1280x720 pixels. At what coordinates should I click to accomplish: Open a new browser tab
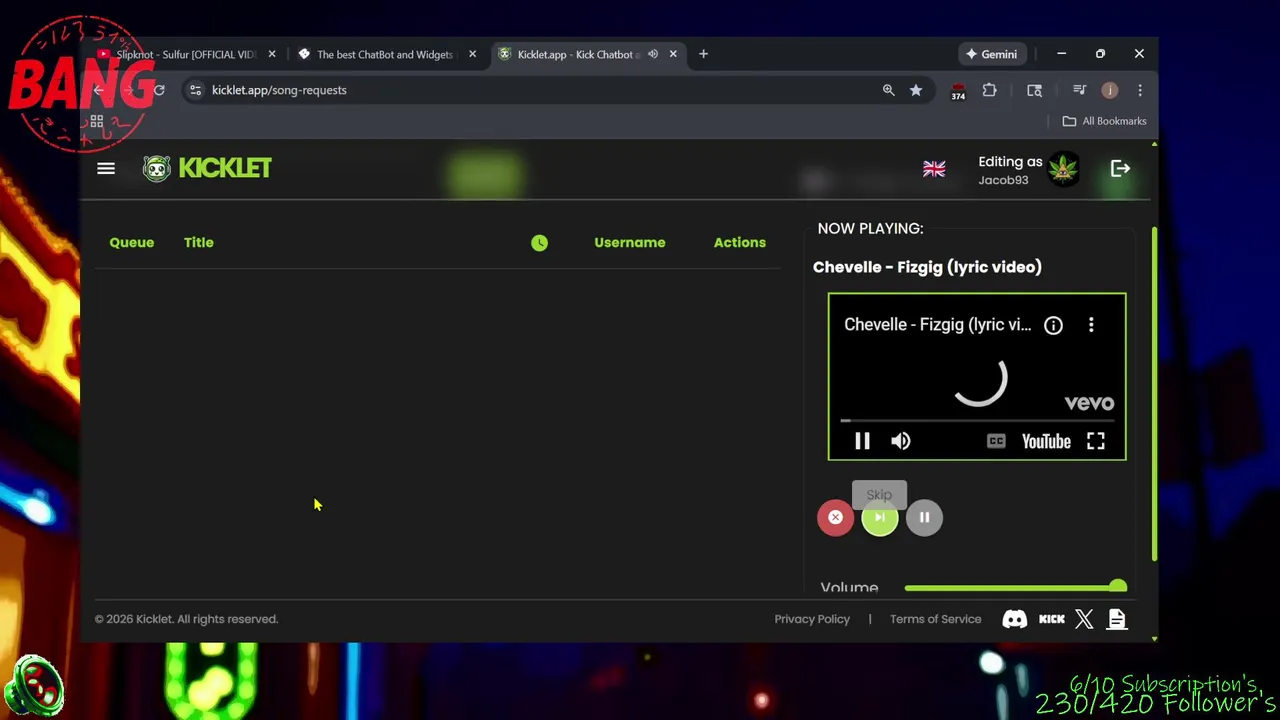tap(703, 54)
